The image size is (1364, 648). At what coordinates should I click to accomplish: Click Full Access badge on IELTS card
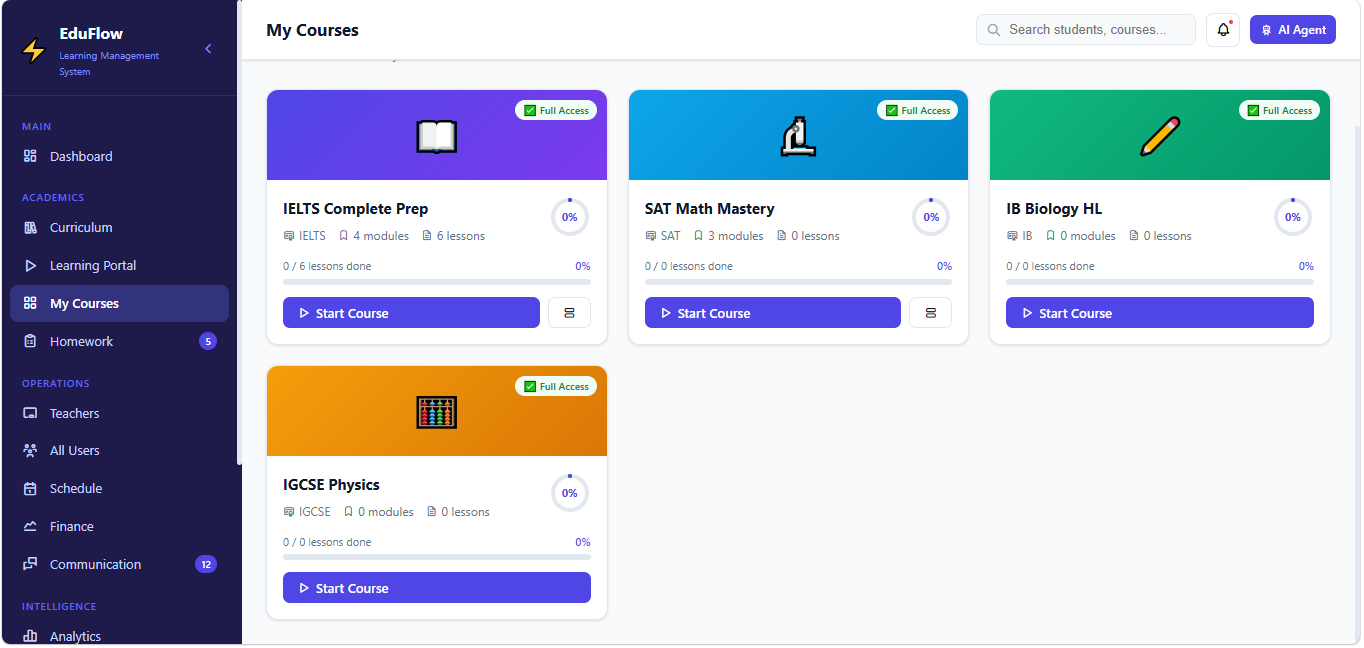556,110
